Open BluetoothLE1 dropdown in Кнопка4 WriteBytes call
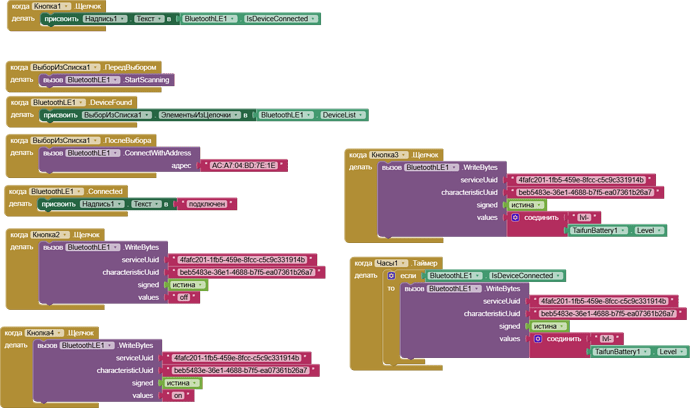Viewport: 690px width, 408px height. [x=87, y=346]
